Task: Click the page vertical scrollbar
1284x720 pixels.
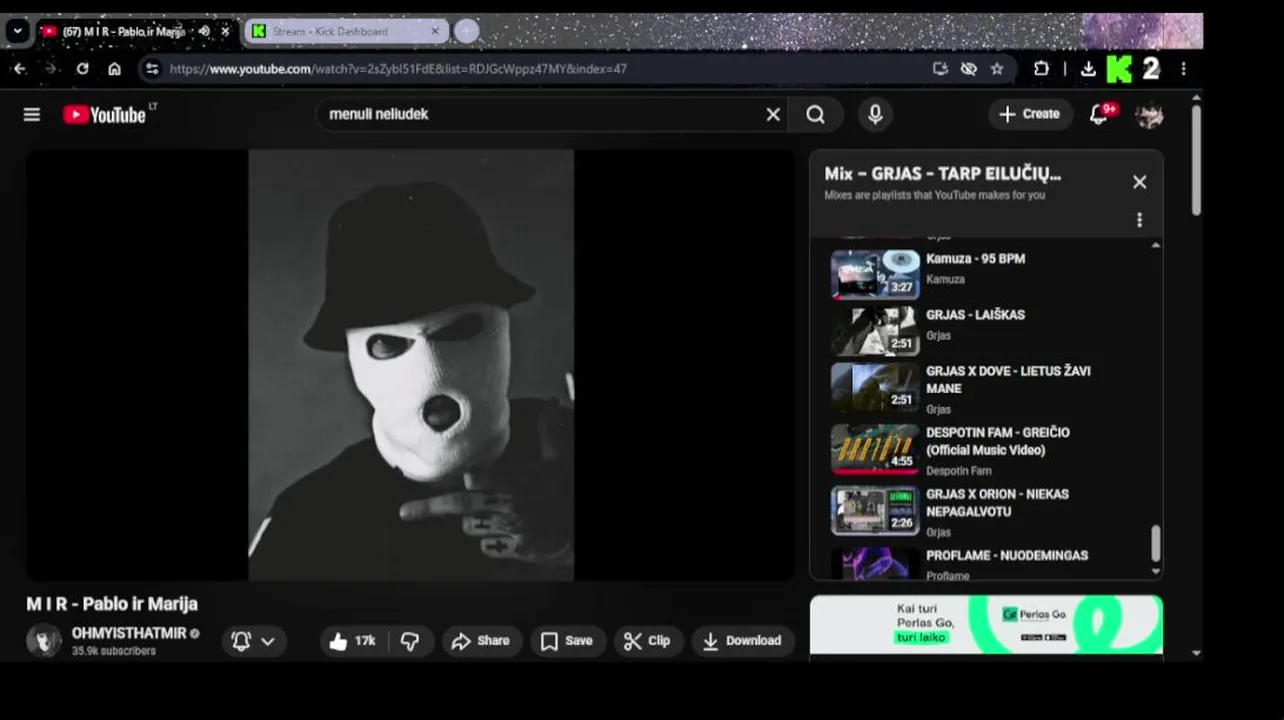Action: [x=1196, y=160]
